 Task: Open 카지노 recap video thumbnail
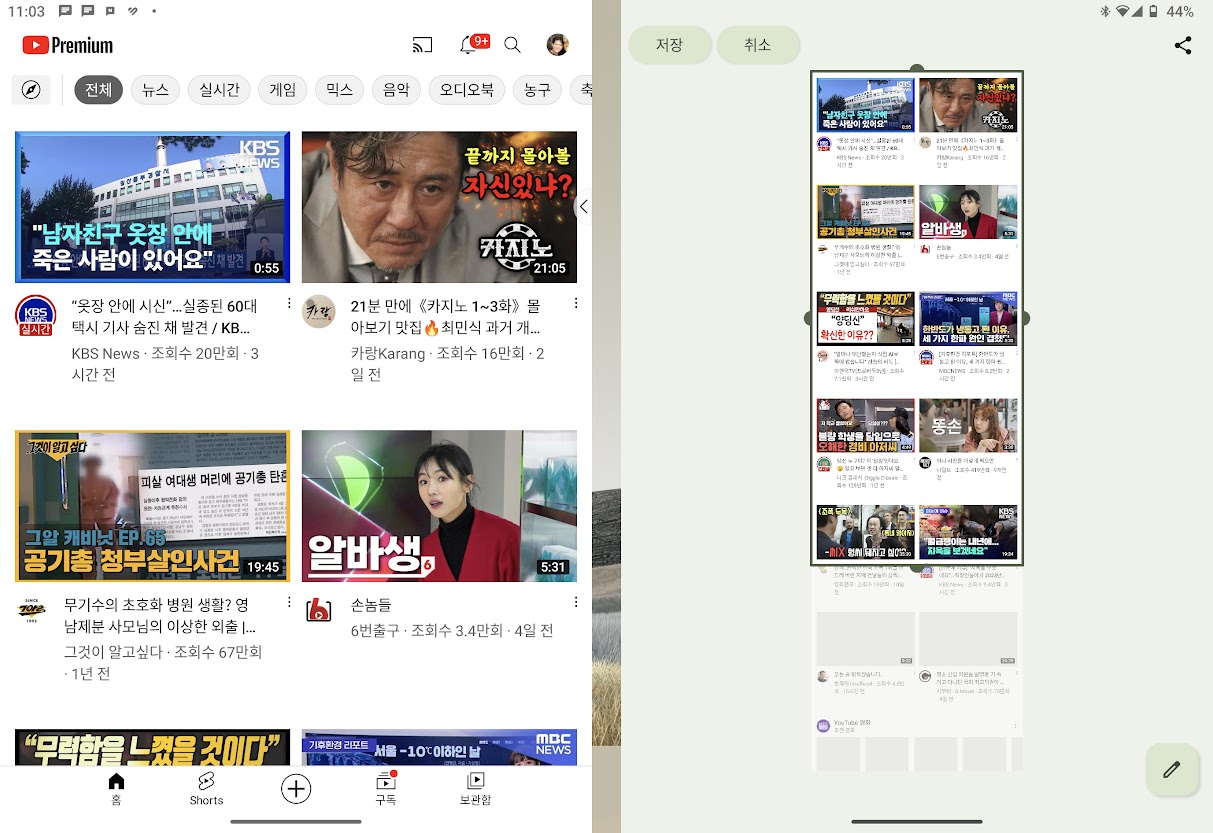[x=439, y=207]
